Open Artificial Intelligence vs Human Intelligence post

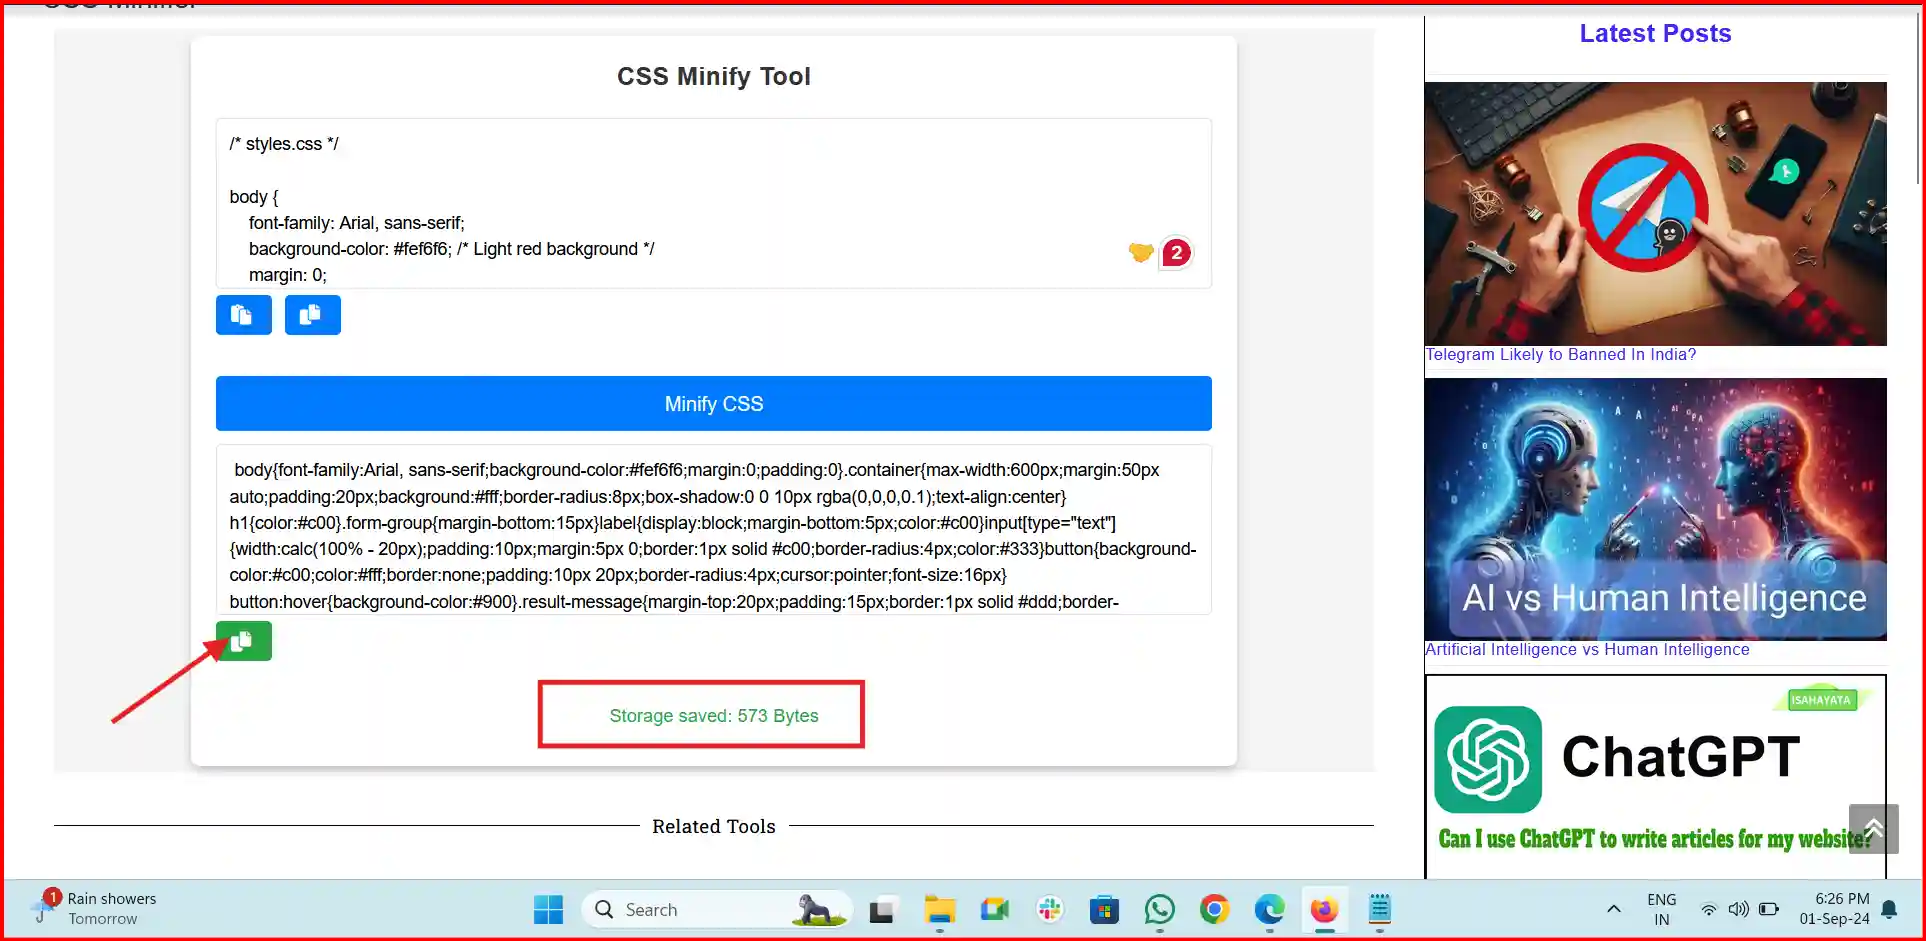point(1587,649)
